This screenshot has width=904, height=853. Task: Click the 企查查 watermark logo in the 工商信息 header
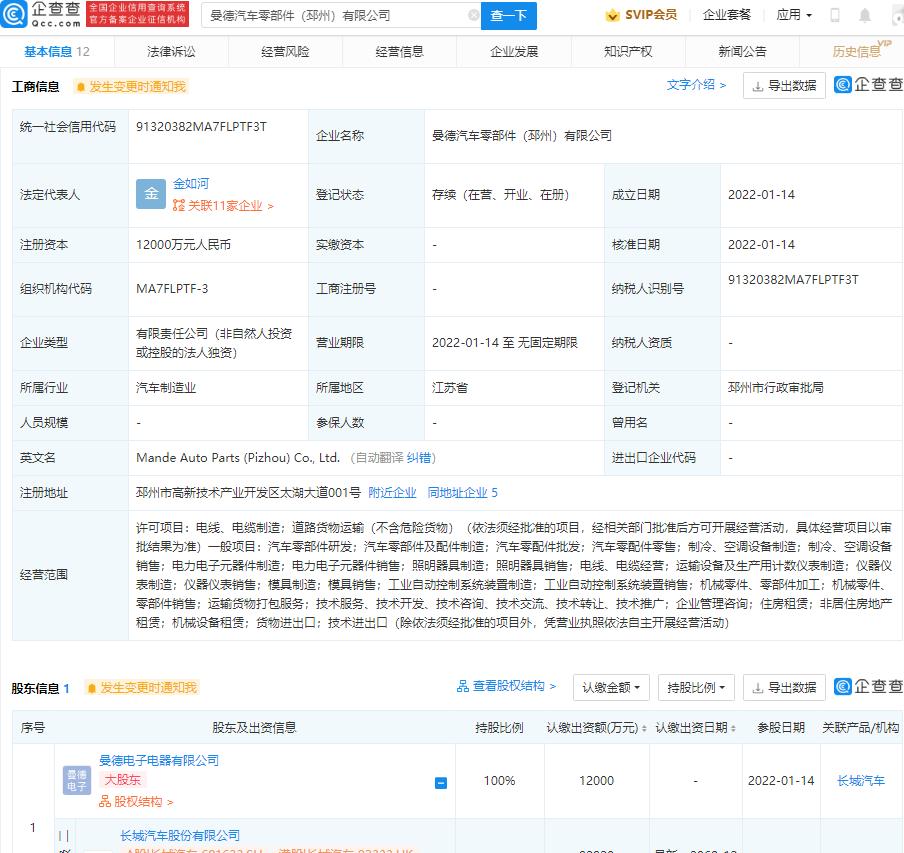tap(868, 85)
